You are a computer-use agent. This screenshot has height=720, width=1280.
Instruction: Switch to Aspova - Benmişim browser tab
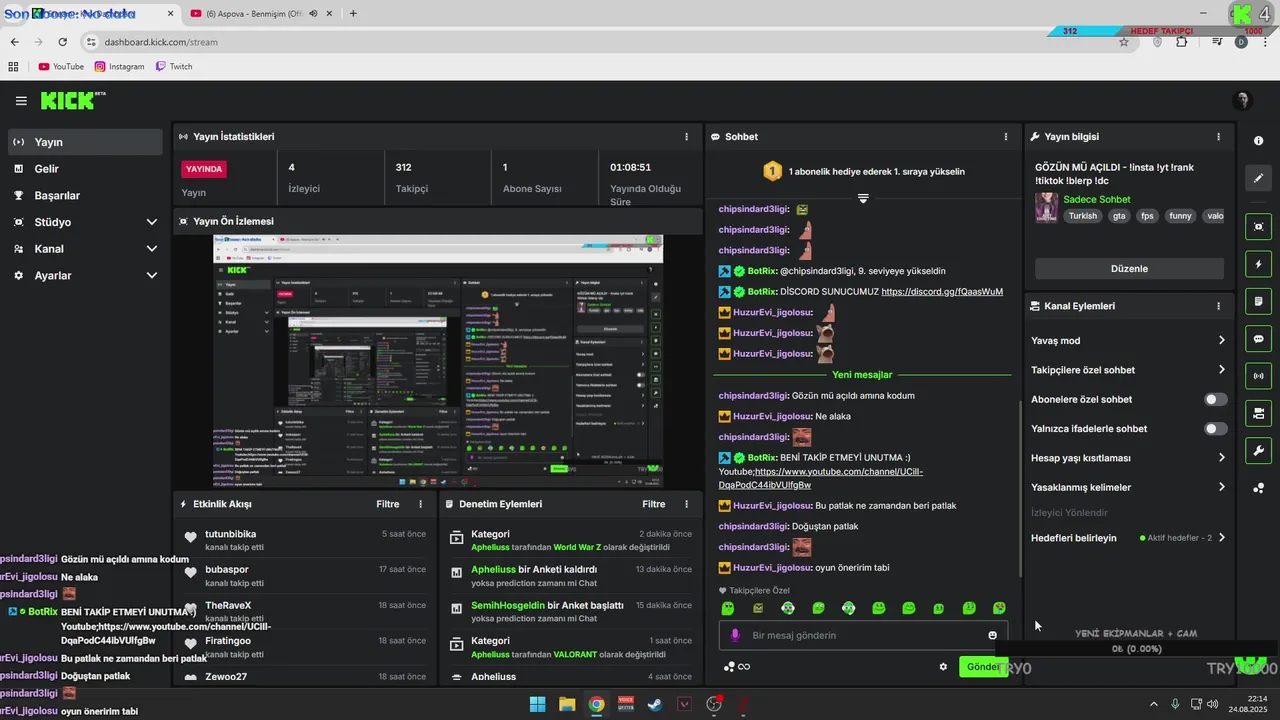pos(253,13)
